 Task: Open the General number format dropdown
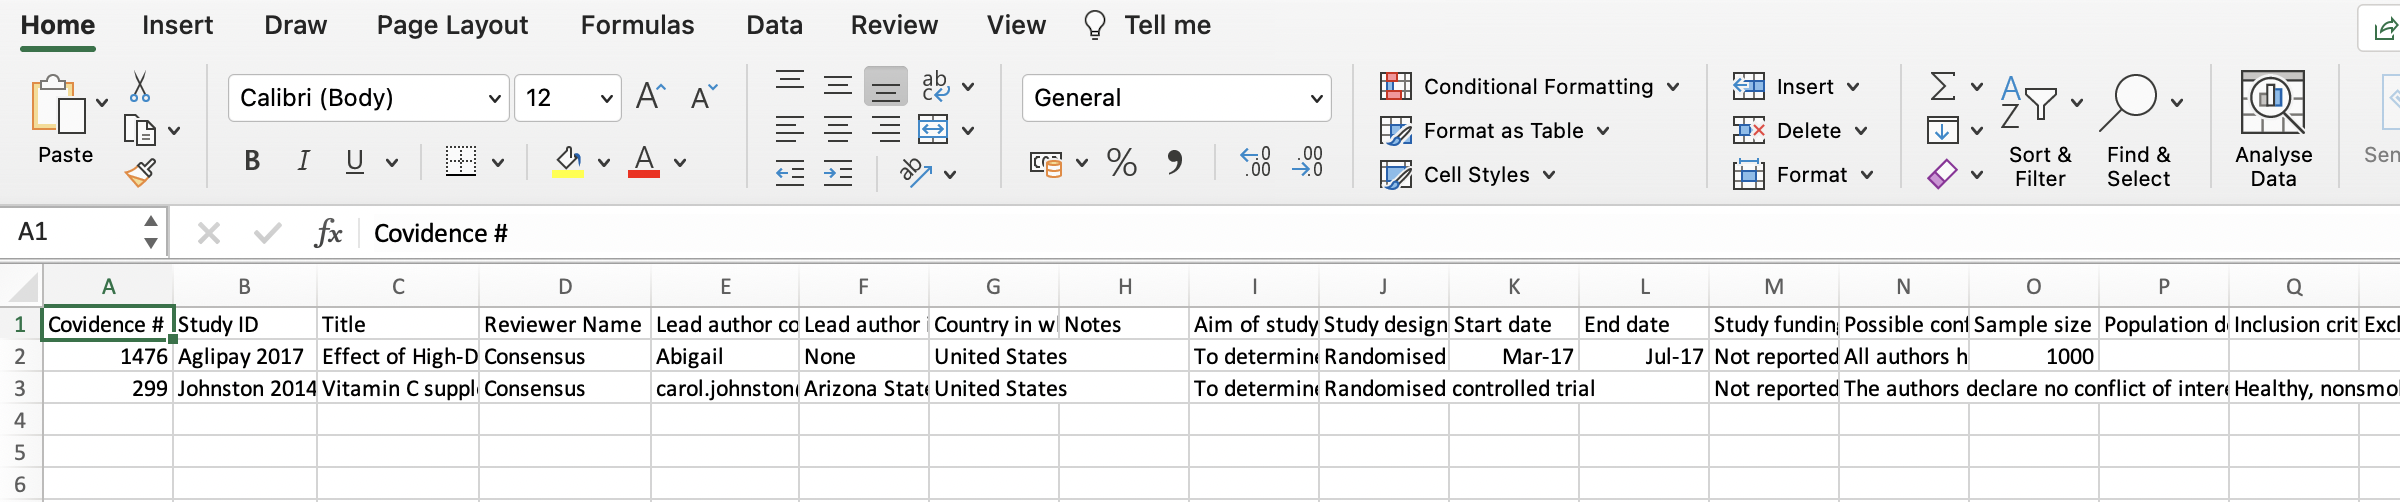1316,98
